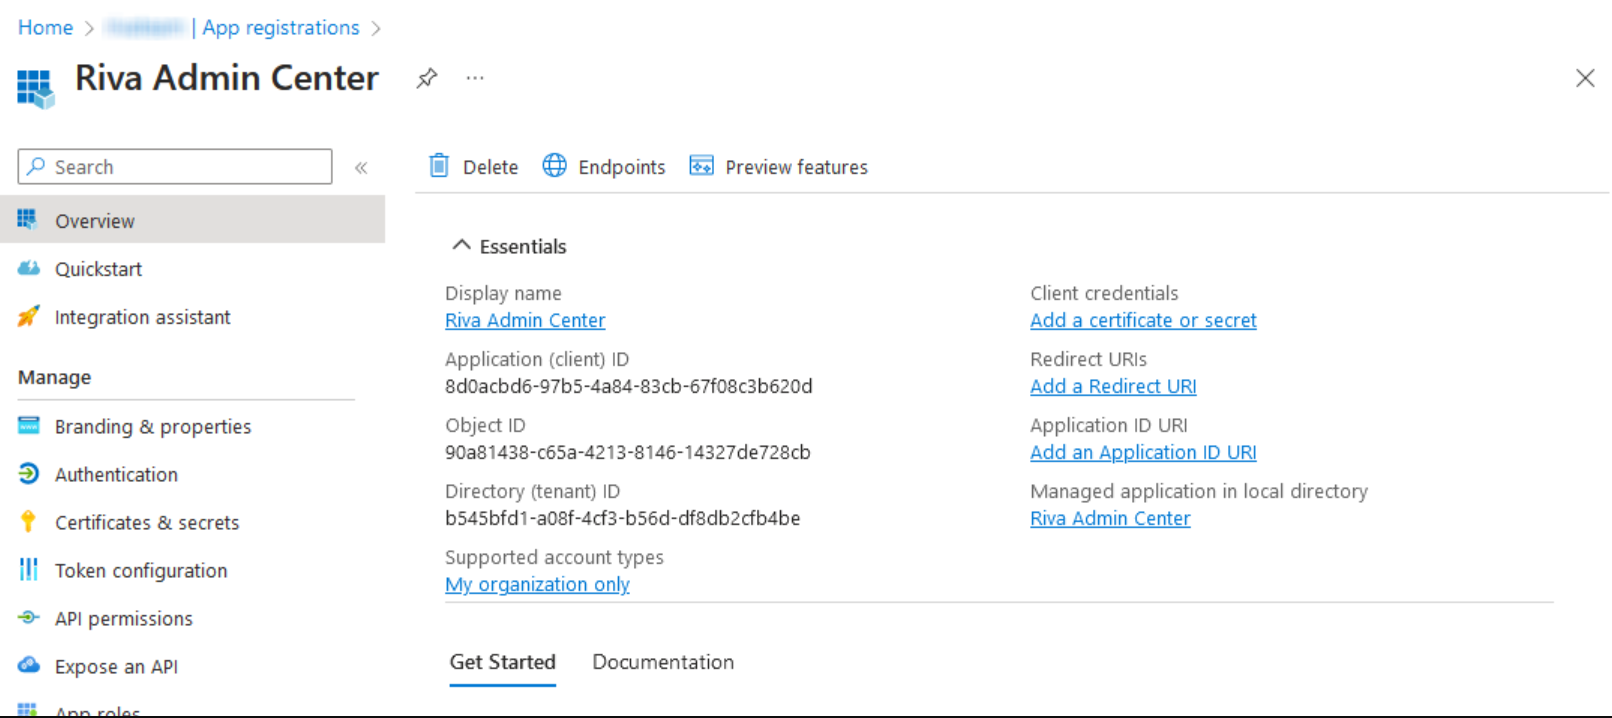This screenshot has height=718, width=1612.
Task: Open the Riva Admin Center display name link
Action: click(525, 320)
